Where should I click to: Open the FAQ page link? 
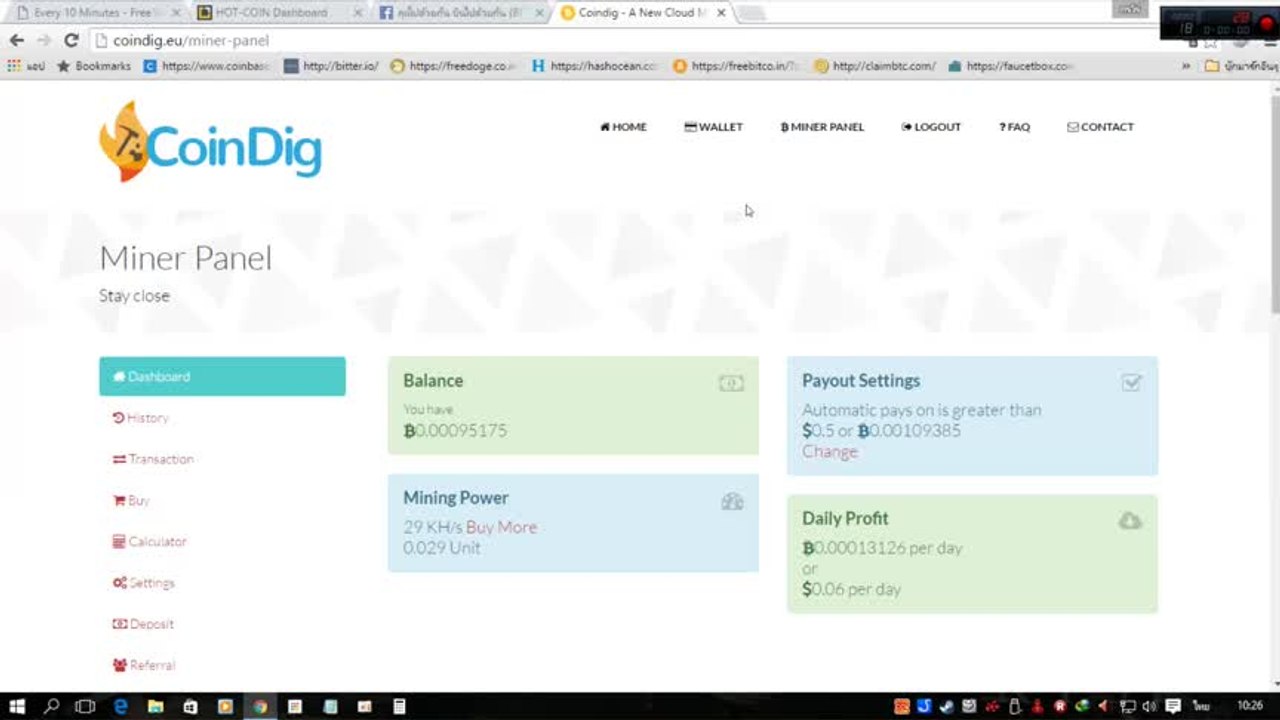coord(1014,127)
